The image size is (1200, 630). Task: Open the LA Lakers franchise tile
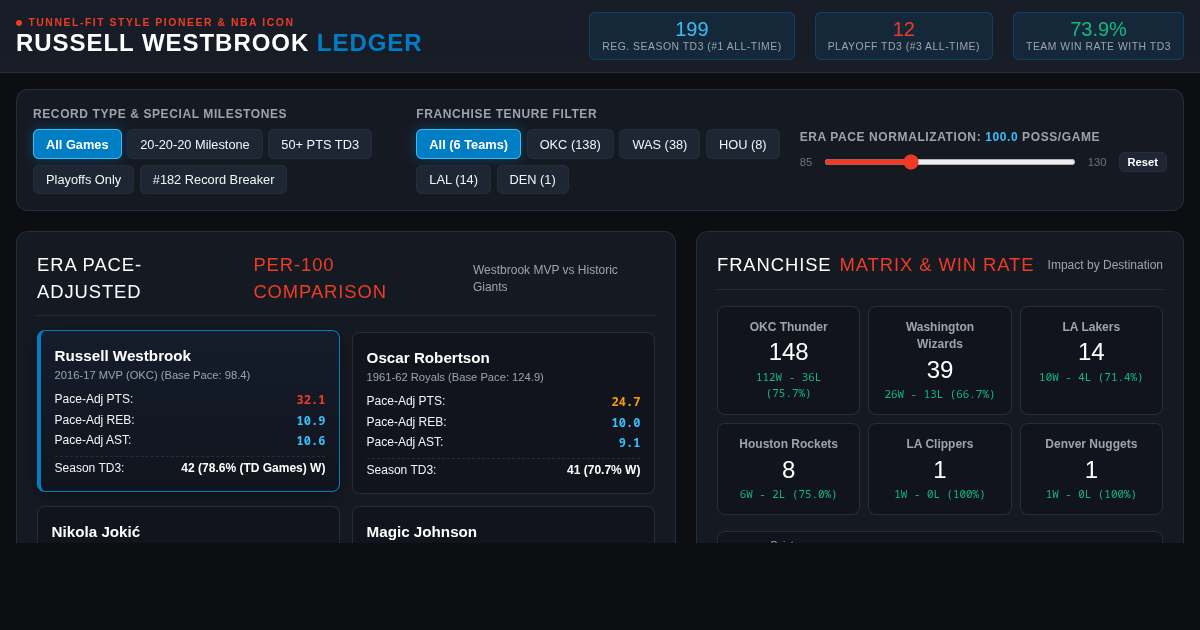click(x=1091, y=360)
